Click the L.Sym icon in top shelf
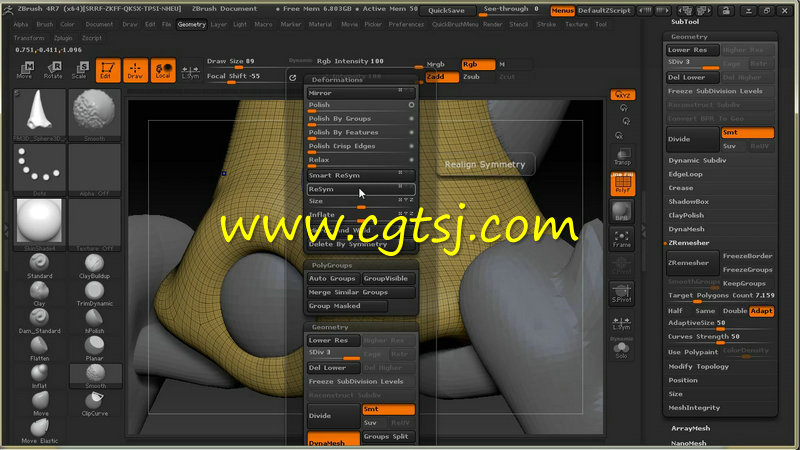This screenshot has width=800, height=450. click(190, 71)
